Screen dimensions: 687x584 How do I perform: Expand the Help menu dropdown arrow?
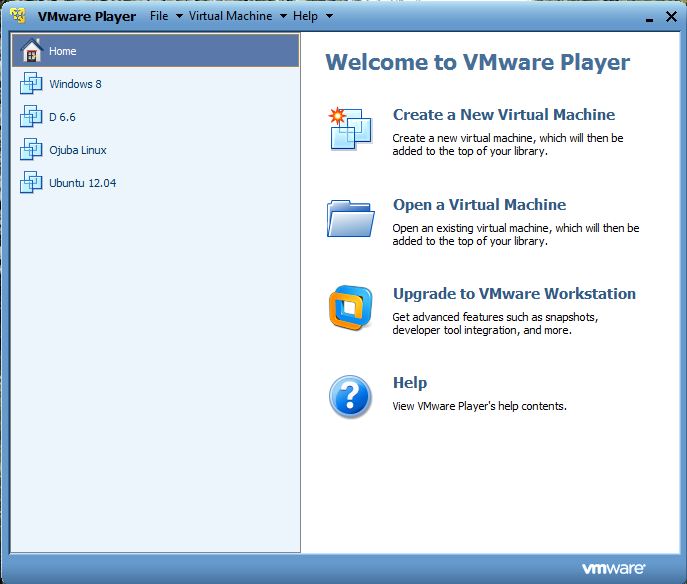pyautogui.click(x=329, y=16)
